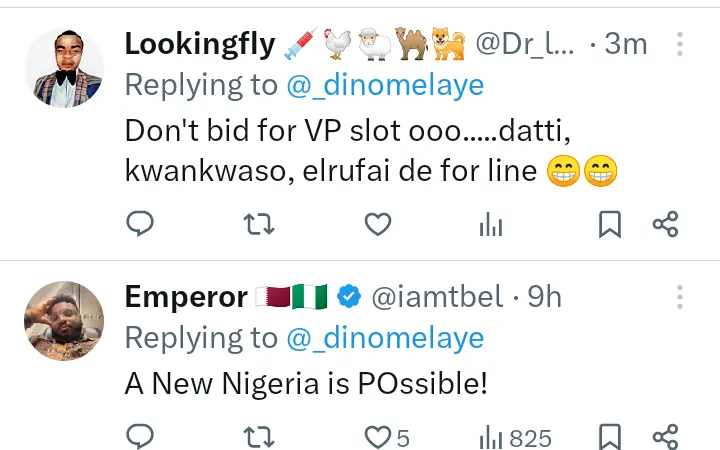Share Lookingfly's tweet
The image size is (720, 450).
666,225
